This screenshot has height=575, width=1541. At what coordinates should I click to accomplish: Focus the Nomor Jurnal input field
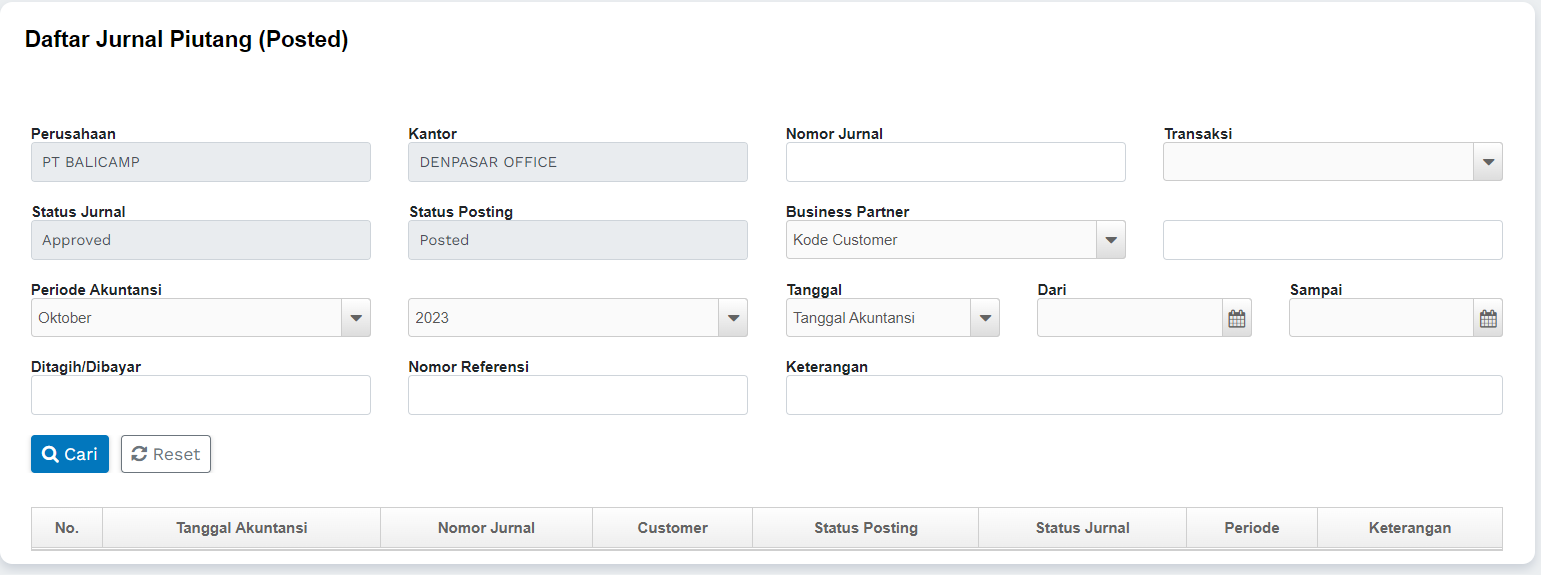pyautogui.click(x=955, y=162)
